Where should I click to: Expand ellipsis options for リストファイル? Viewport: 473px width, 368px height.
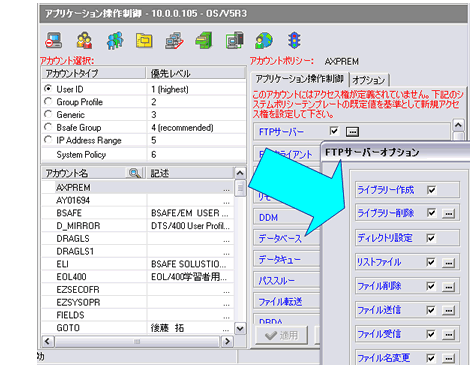[448, 263]
